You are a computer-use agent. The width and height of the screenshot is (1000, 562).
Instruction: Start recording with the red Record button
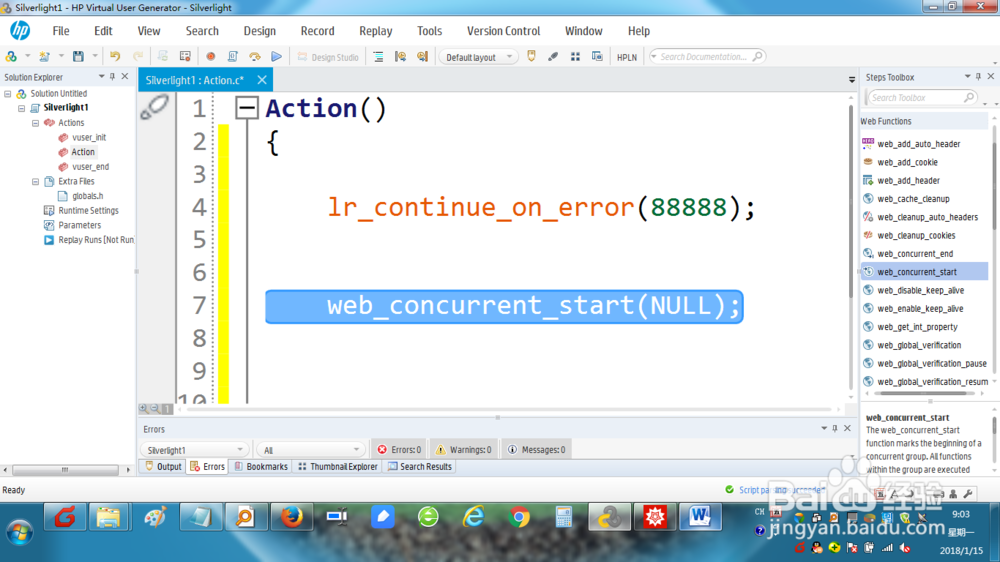[x=210, y=57]
